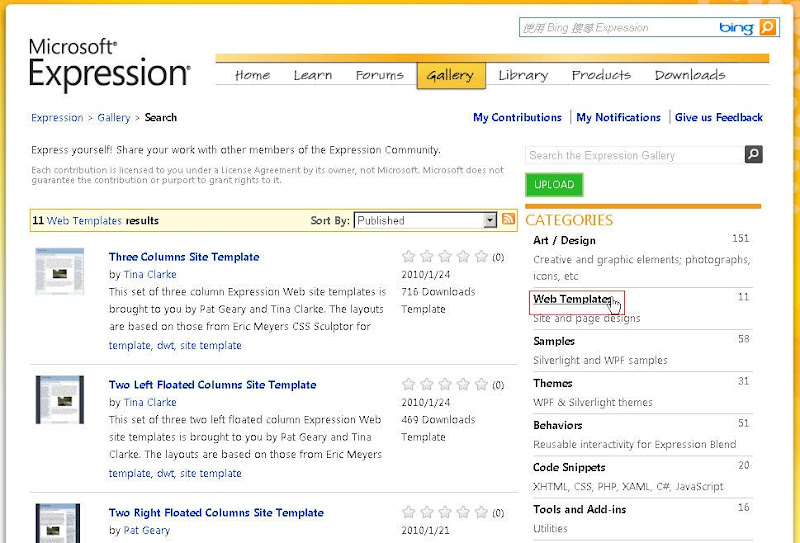Click '469 Downloads' text
This screenshot has width=800, height=543.
(438, 419)
